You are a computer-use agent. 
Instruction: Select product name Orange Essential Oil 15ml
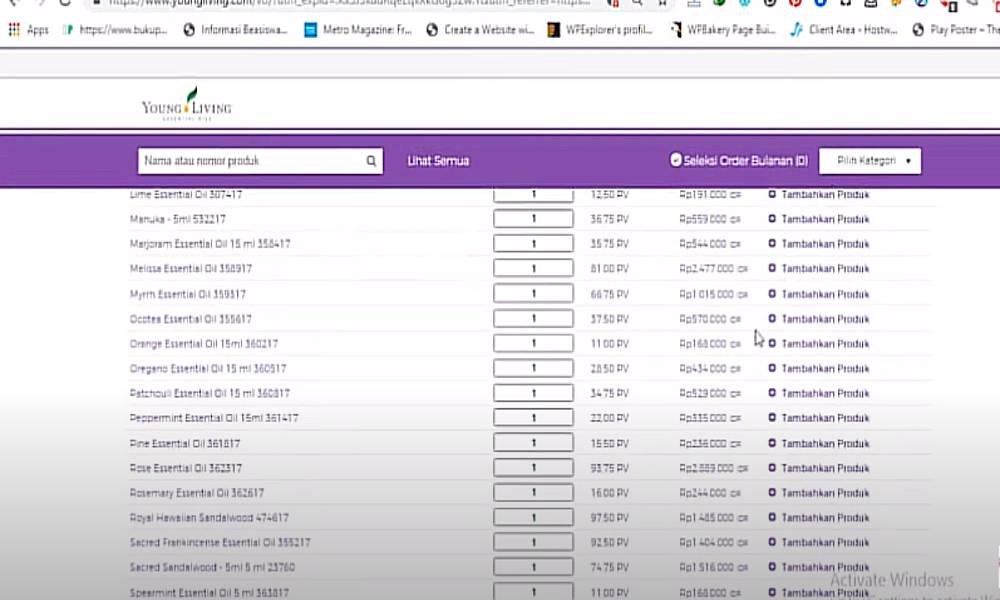203,344
